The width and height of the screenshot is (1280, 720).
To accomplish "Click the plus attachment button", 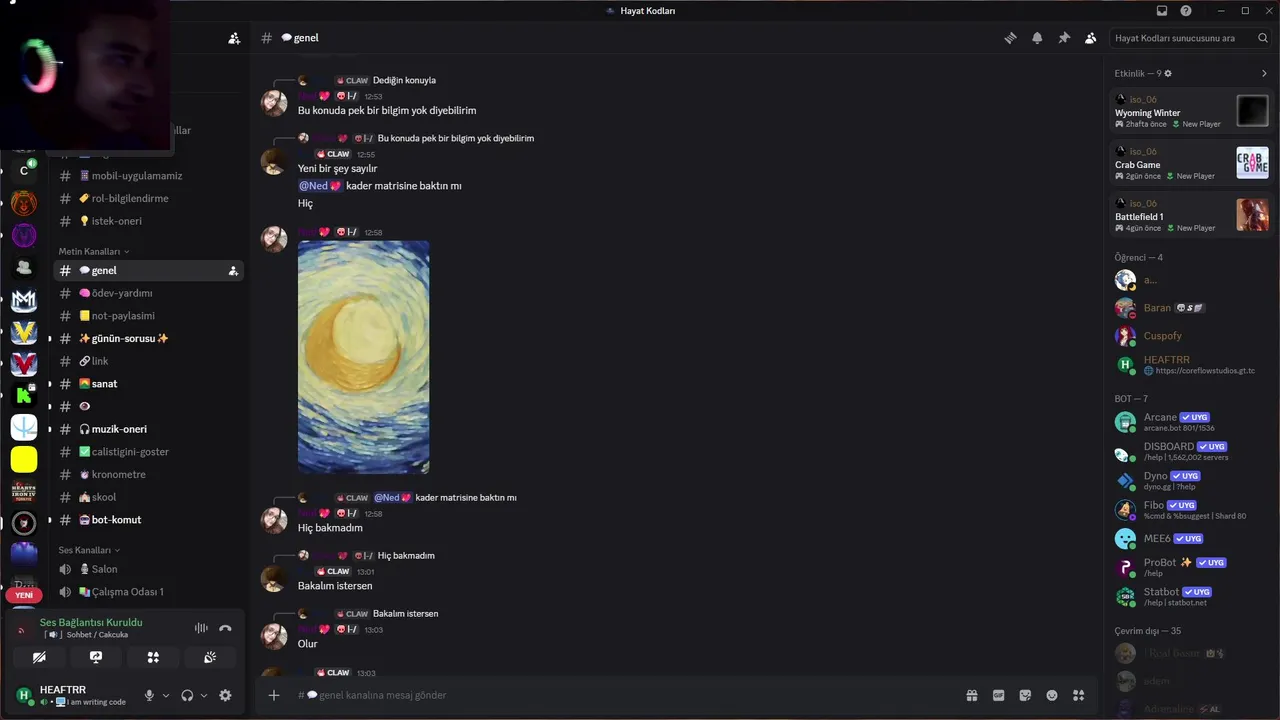I will (274, 695).
